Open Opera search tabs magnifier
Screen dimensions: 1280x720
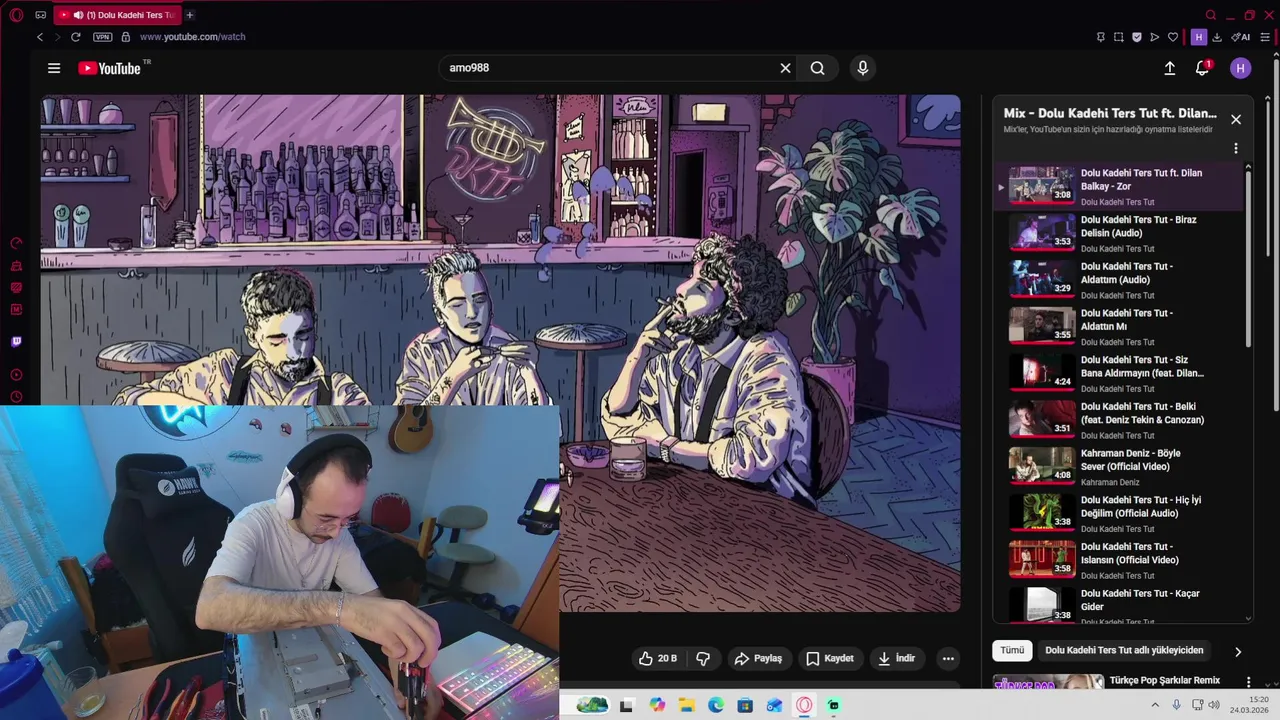(1211, 15)
